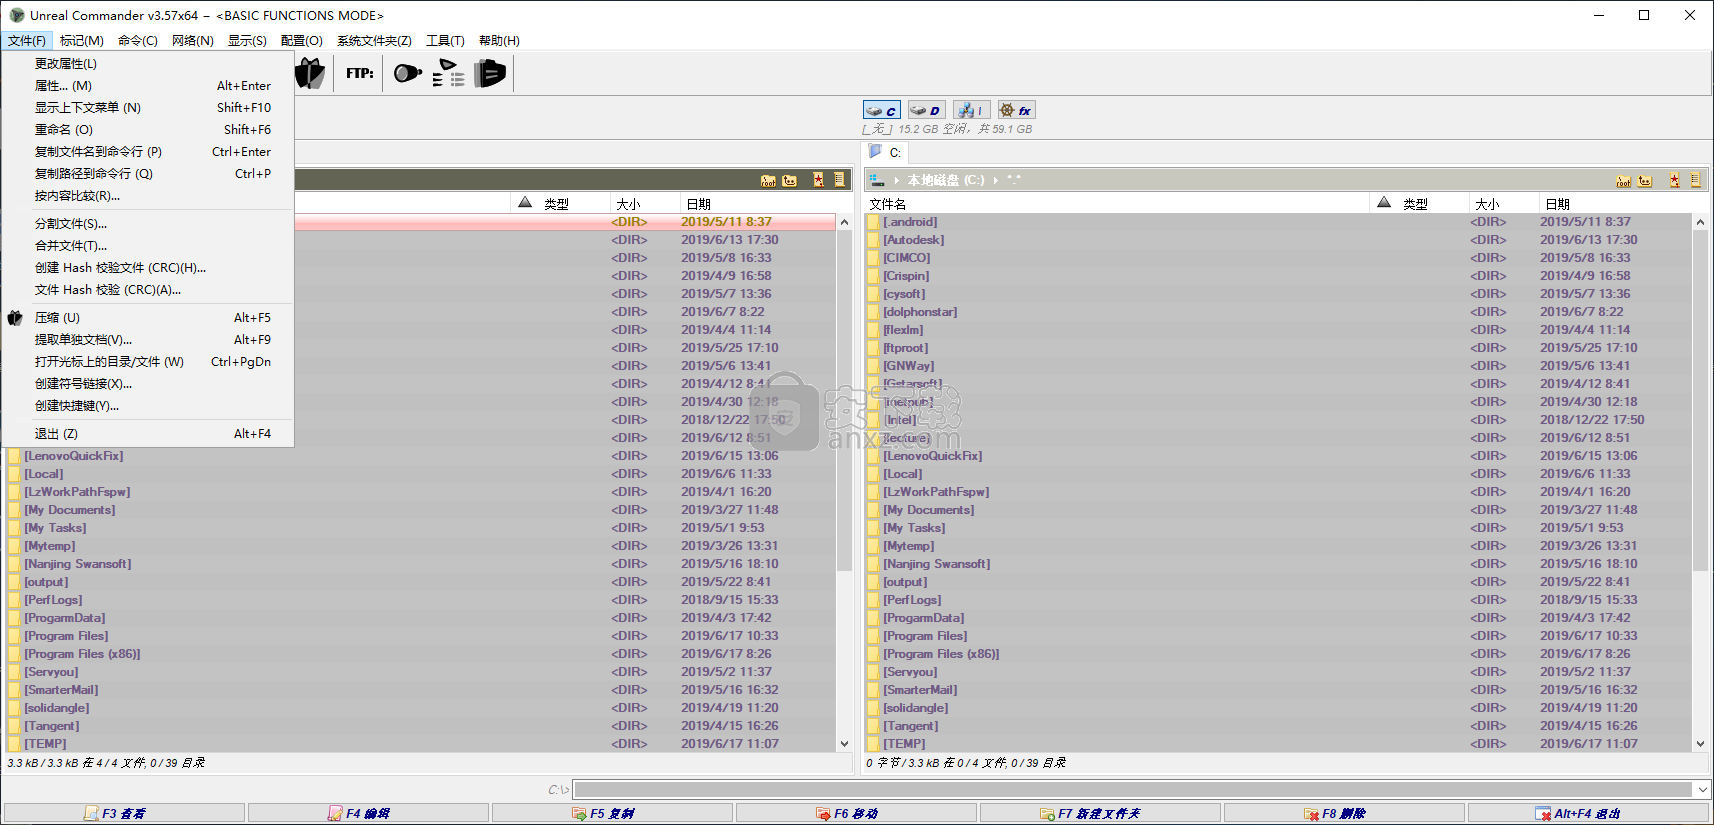Viewport: 1714px width, 825px height.
Task: Open the 标记(M) menu
Action: click(82, 41)
